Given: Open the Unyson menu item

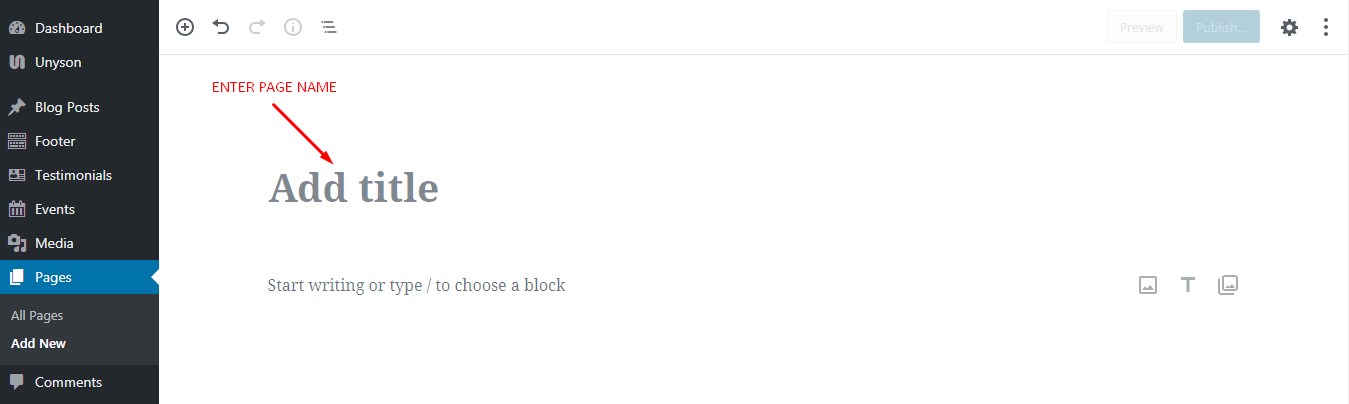Looking at the screenshot, I should [58, 62].
